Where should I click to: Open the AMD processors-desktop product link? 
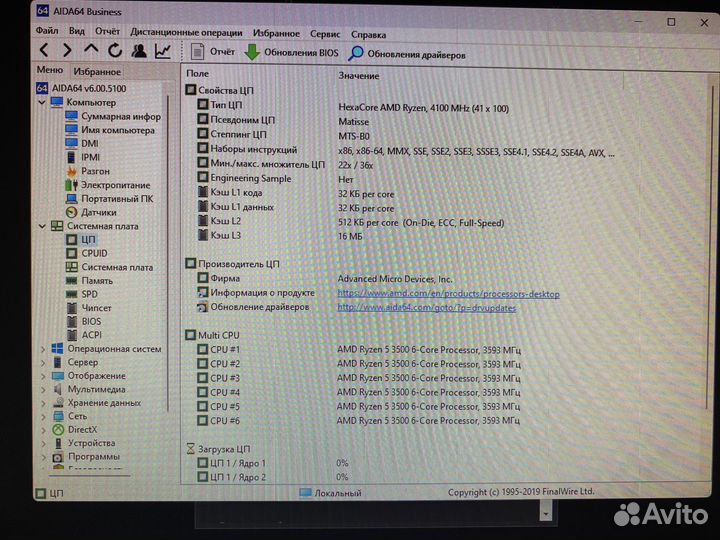tap(448, 294)
